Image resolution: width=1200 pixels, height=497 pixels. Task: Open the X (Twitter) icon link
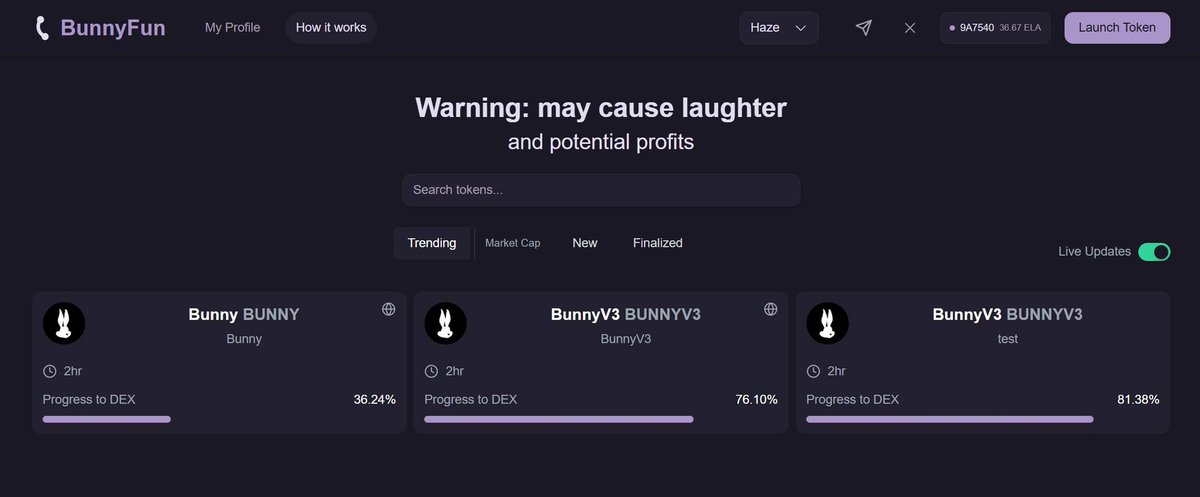(x=910, y=28)
